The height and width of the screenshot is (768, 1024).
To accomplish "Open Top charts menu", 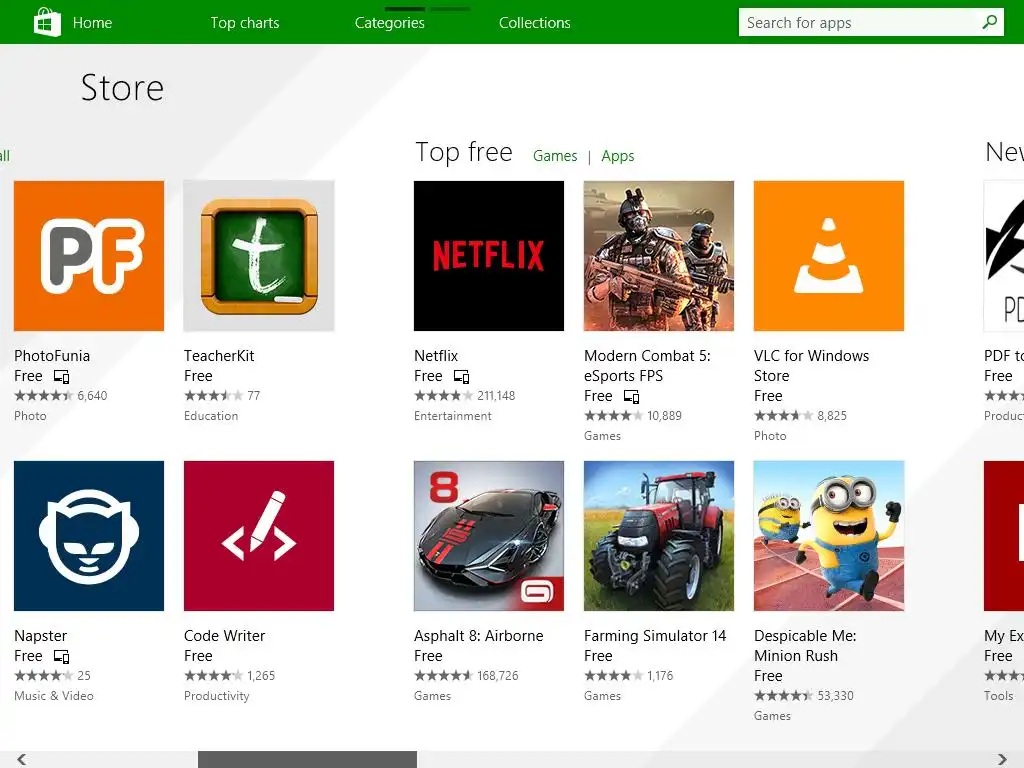I will 245,23.
